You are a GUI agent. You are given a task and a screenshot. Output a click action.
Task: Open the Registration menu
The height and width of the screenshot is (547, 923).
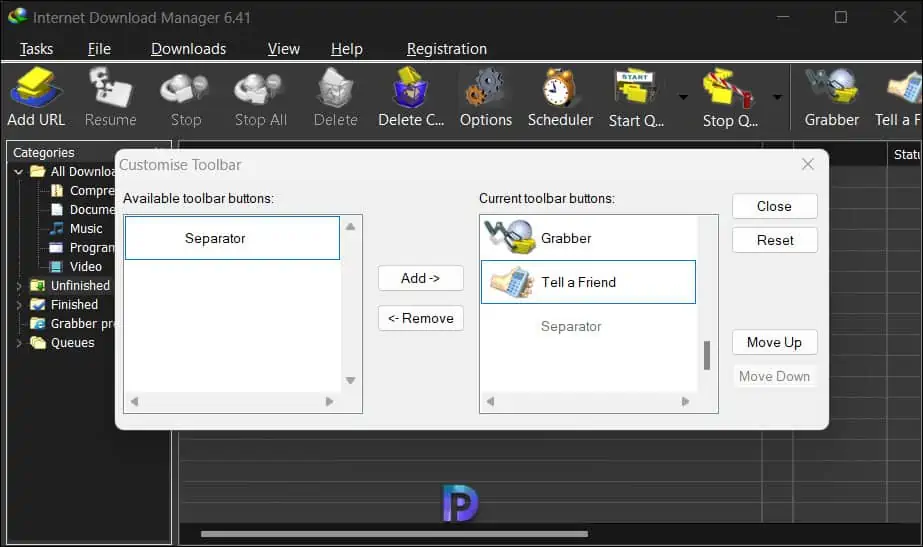coord(447,49)
